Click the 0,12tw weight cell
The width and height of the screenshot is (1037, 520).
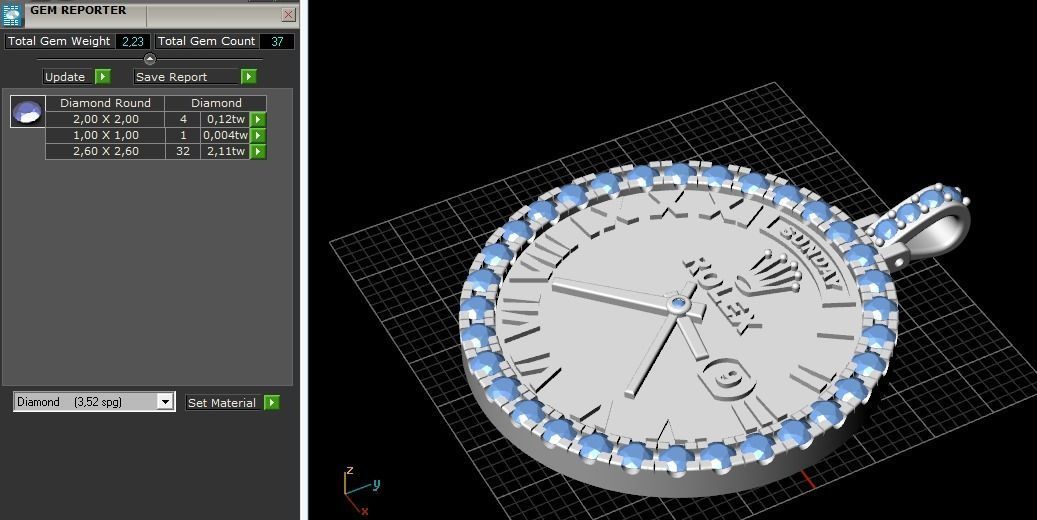(x=226, y=119)
